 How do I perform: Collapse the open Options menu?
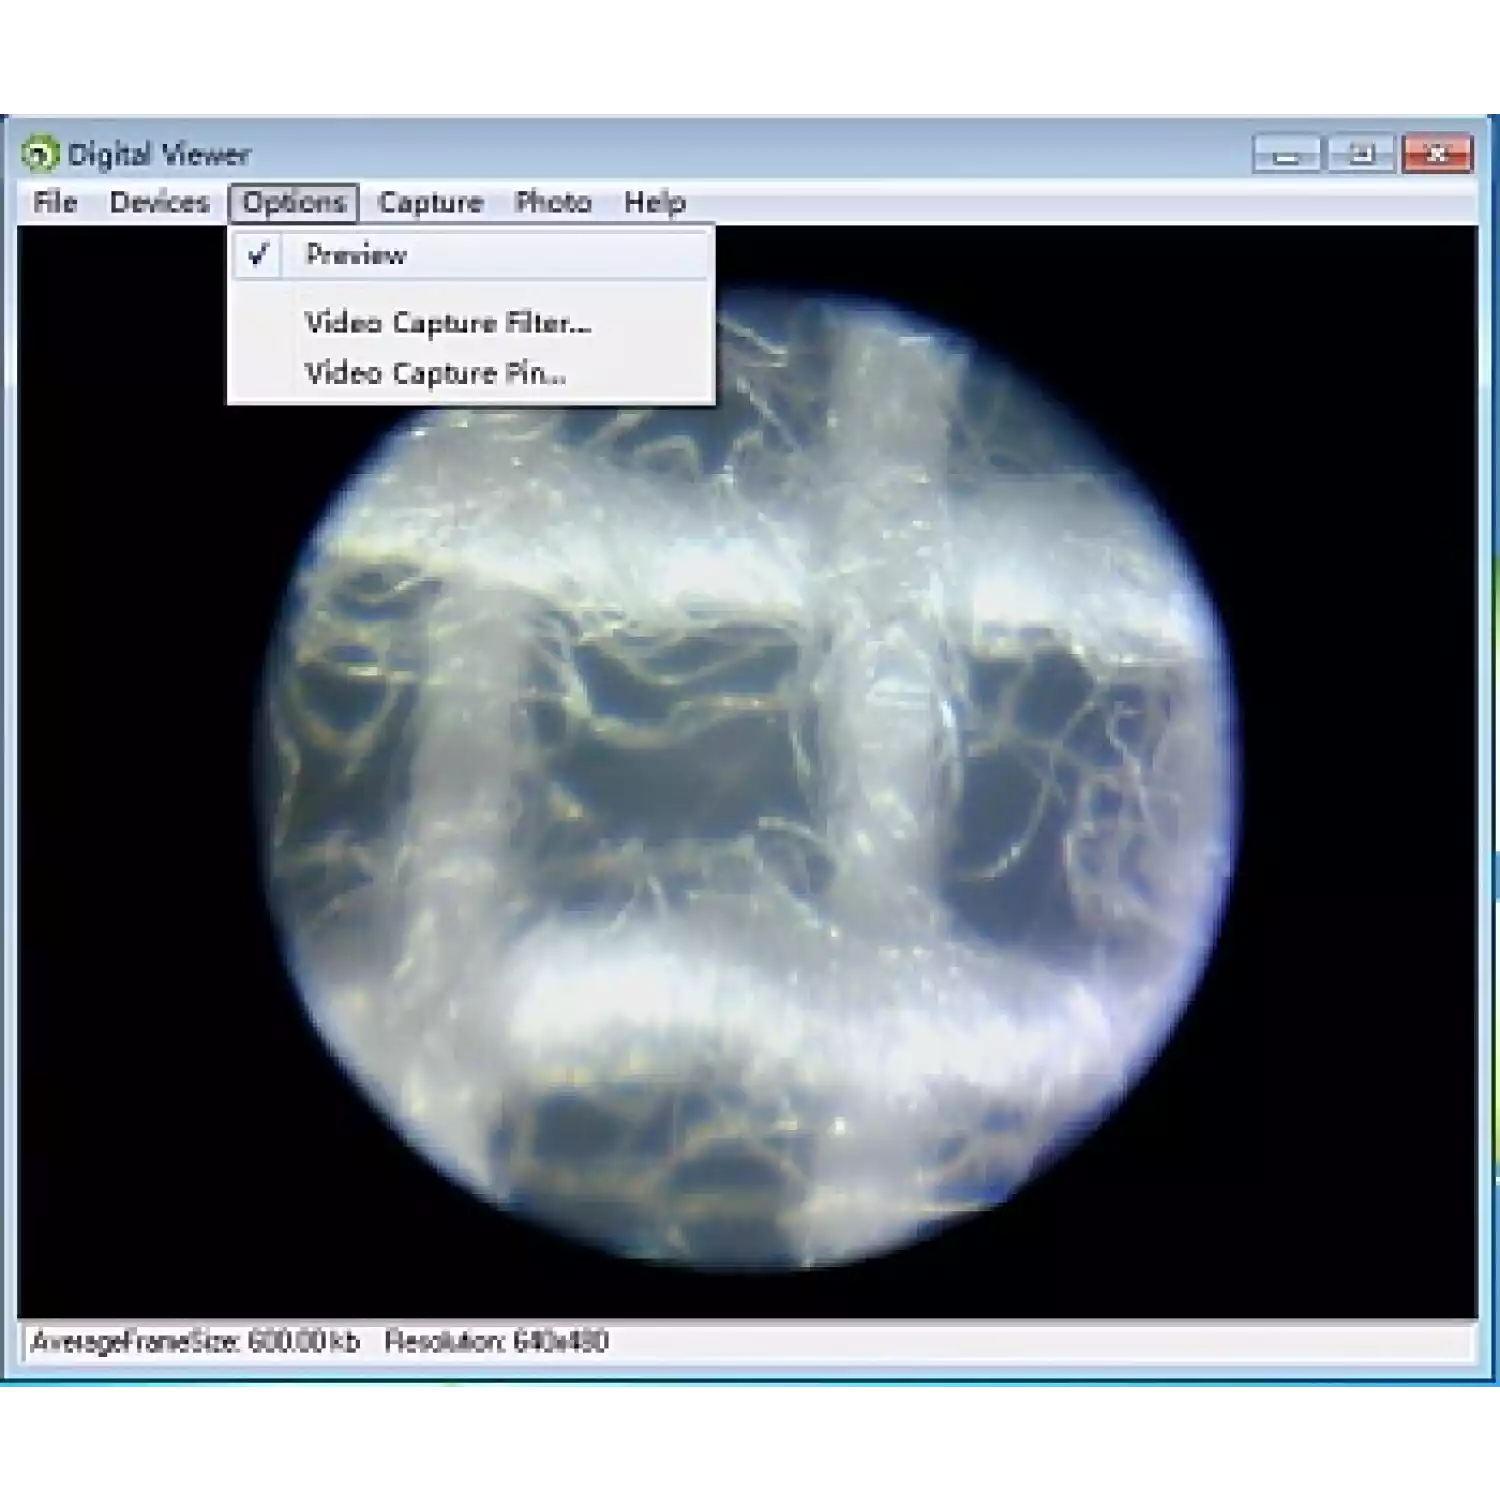click(293, 203)
